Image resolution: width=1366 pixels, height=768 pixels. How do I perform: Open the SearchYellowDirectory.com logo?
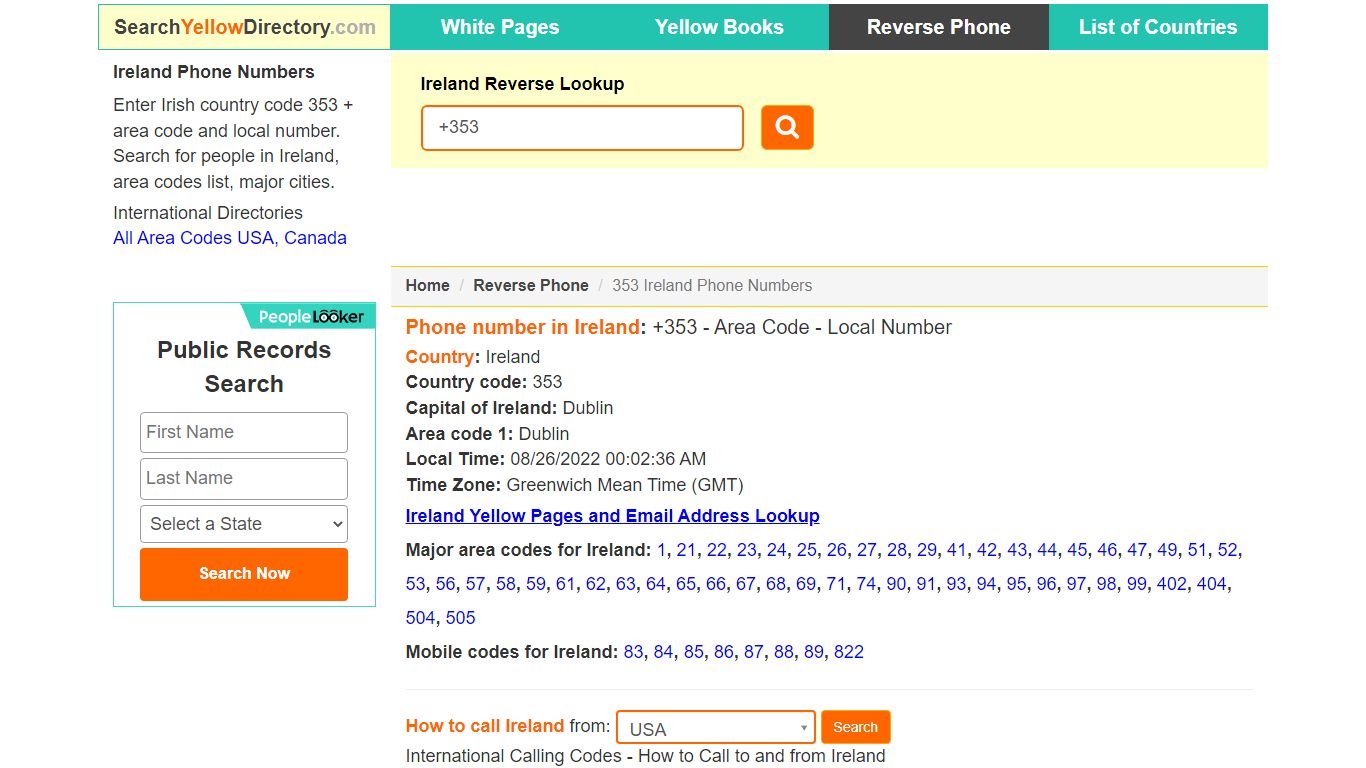244,27
